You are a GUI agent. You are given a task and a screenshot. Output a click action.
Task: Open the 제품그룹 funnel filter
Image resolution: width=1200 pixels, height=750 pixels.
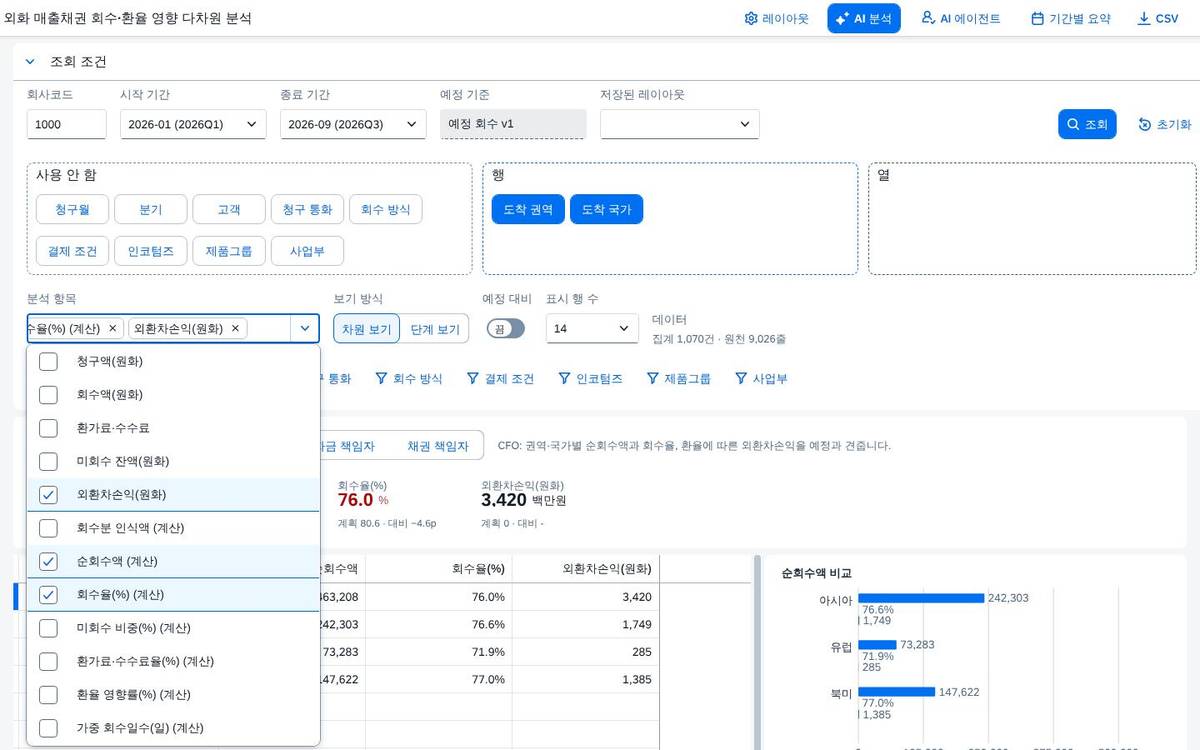[x=678, y=379]
